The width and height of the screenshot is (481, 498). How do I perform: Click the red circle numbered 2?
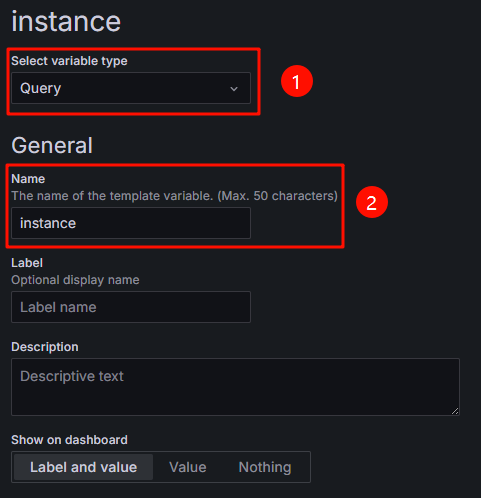pos(372,202)
